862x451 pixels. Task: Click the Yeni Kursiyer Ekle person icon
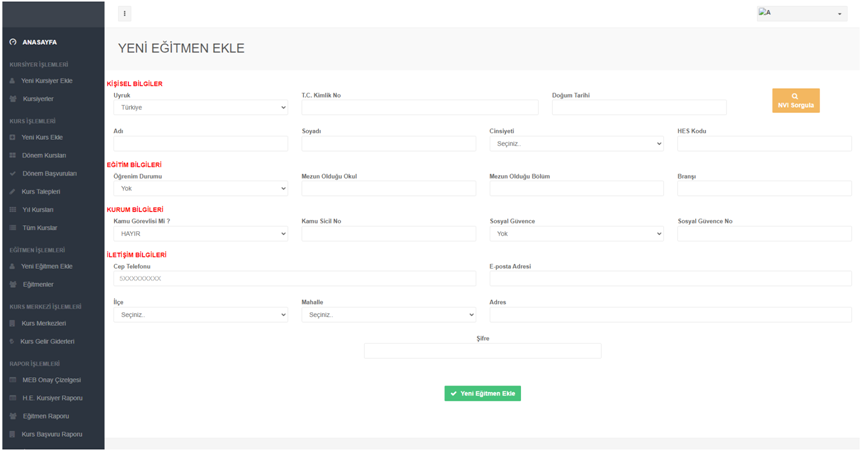point(13,81)
